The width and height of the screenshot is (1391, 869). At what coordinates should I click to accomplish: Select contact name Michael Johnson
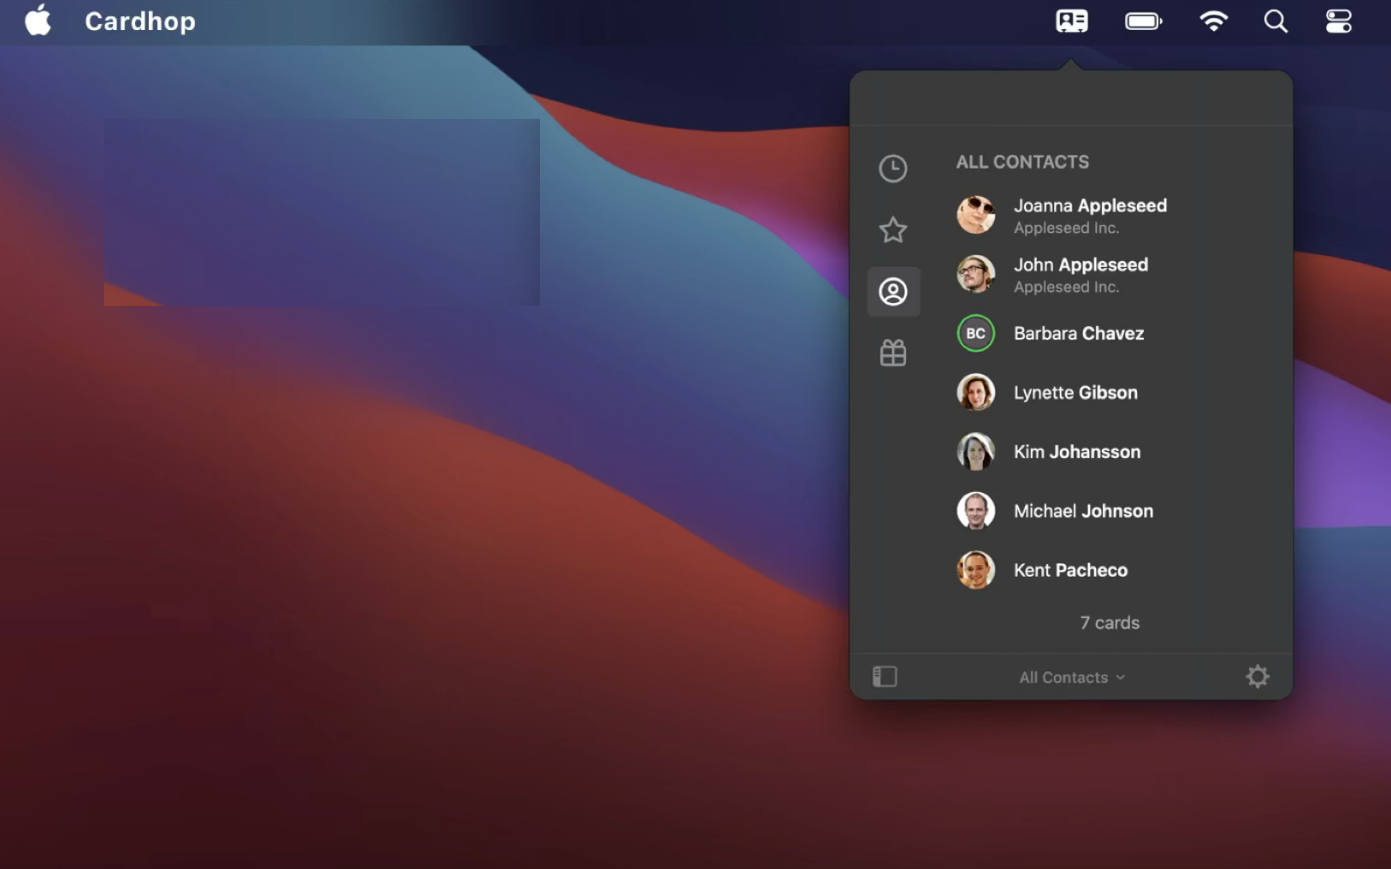(1083, 510)
